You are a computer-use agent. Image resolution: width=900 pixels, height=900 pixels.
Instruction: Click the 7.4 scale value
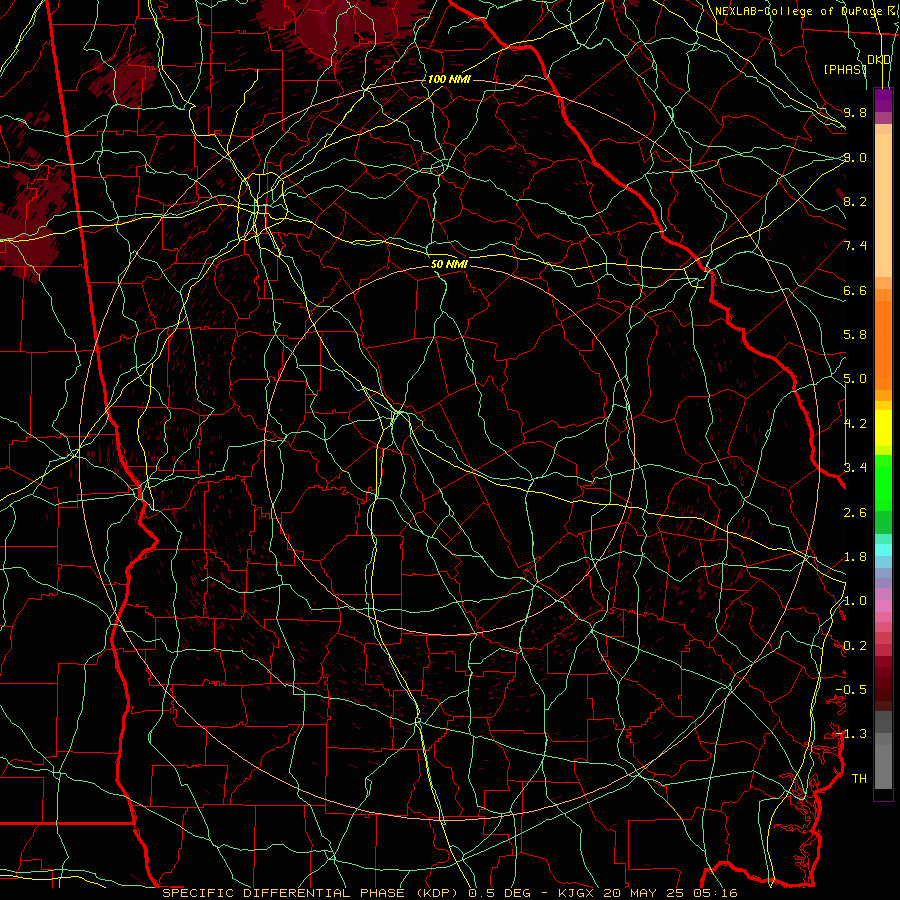pos(855,246)
